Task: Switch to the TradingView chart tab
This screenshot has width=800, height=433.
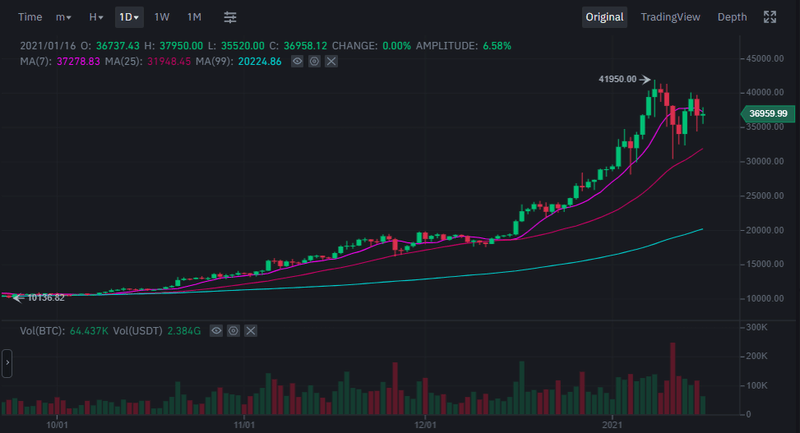Action: tap(670, 17)
